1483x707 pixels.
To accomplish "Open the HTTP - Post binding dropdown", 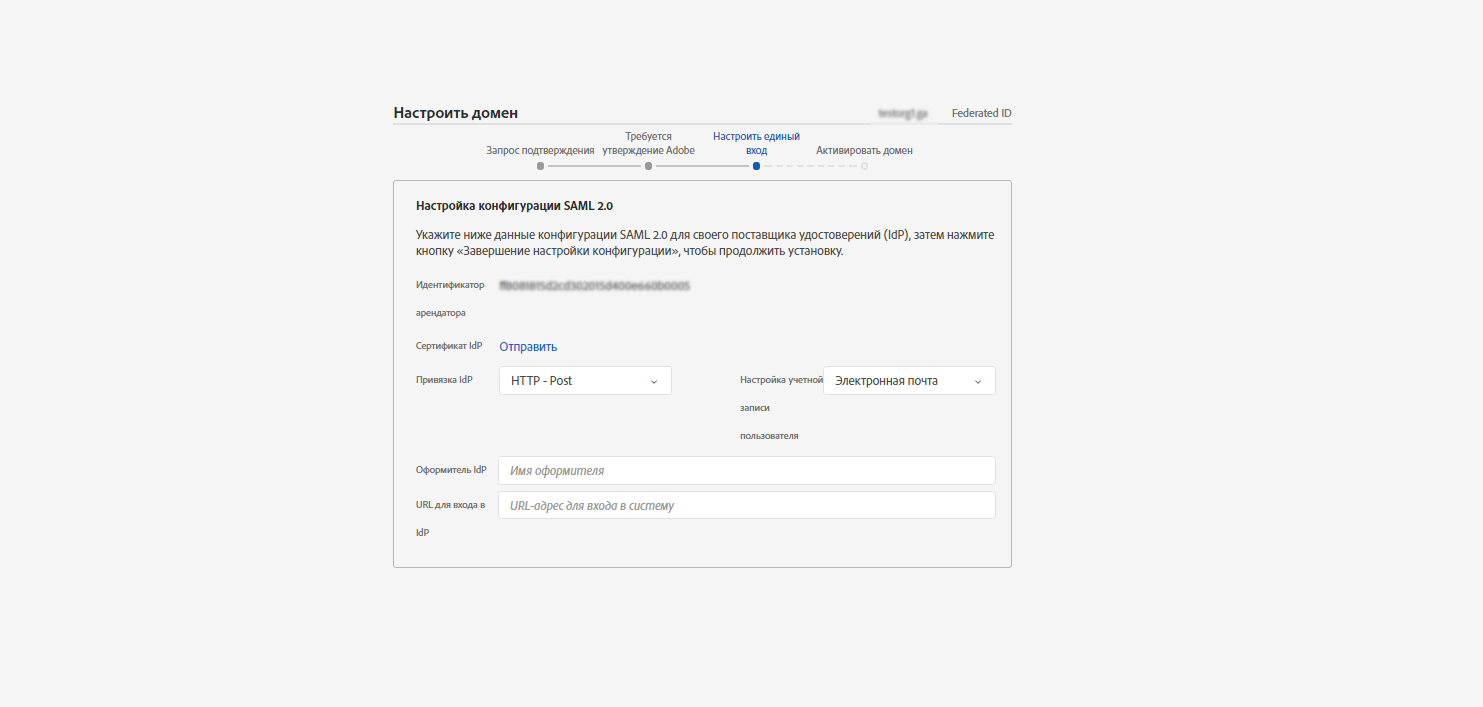I will (585, 381).
